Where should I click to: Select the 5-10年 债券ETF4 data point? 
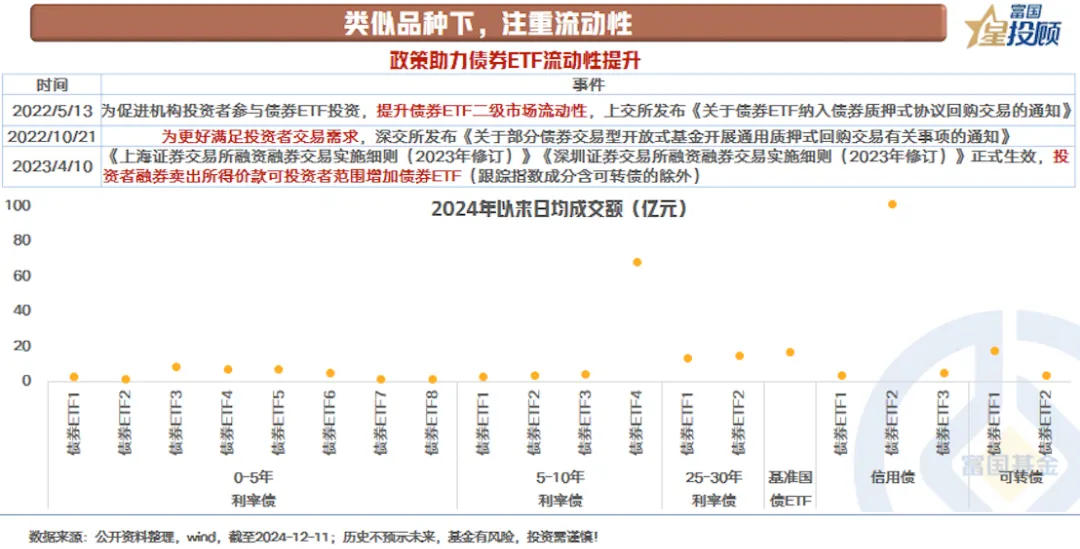click(637, 262)
